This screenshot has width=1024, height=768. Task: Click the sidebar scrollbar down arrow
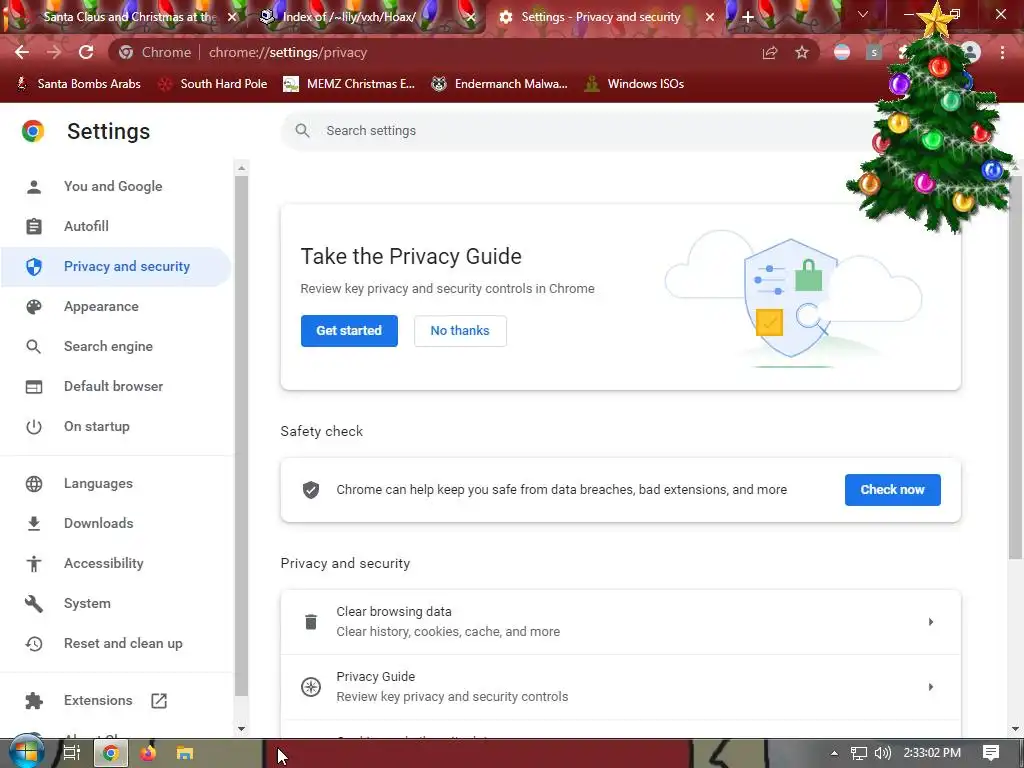242,729
